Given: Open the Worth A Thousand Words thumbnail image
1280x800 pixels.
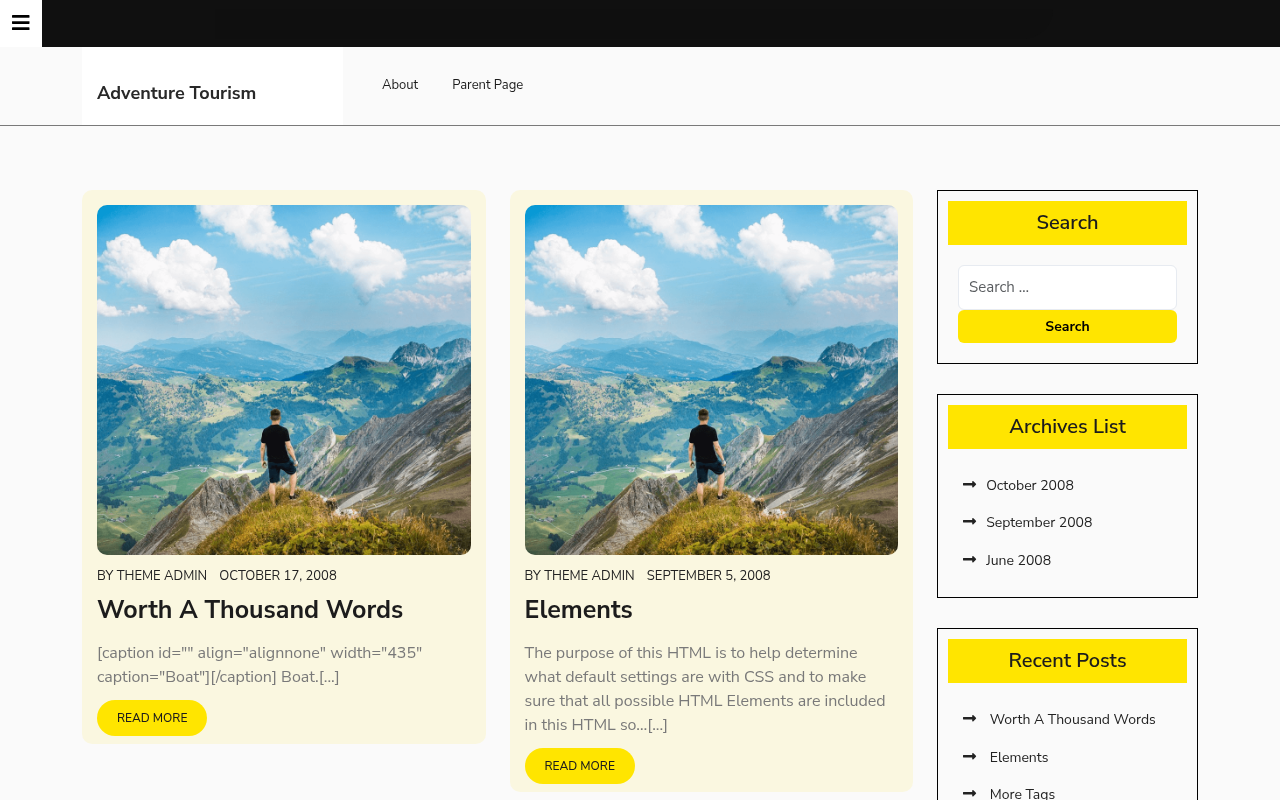Looking at the screenshot, I should coord(284,380).
